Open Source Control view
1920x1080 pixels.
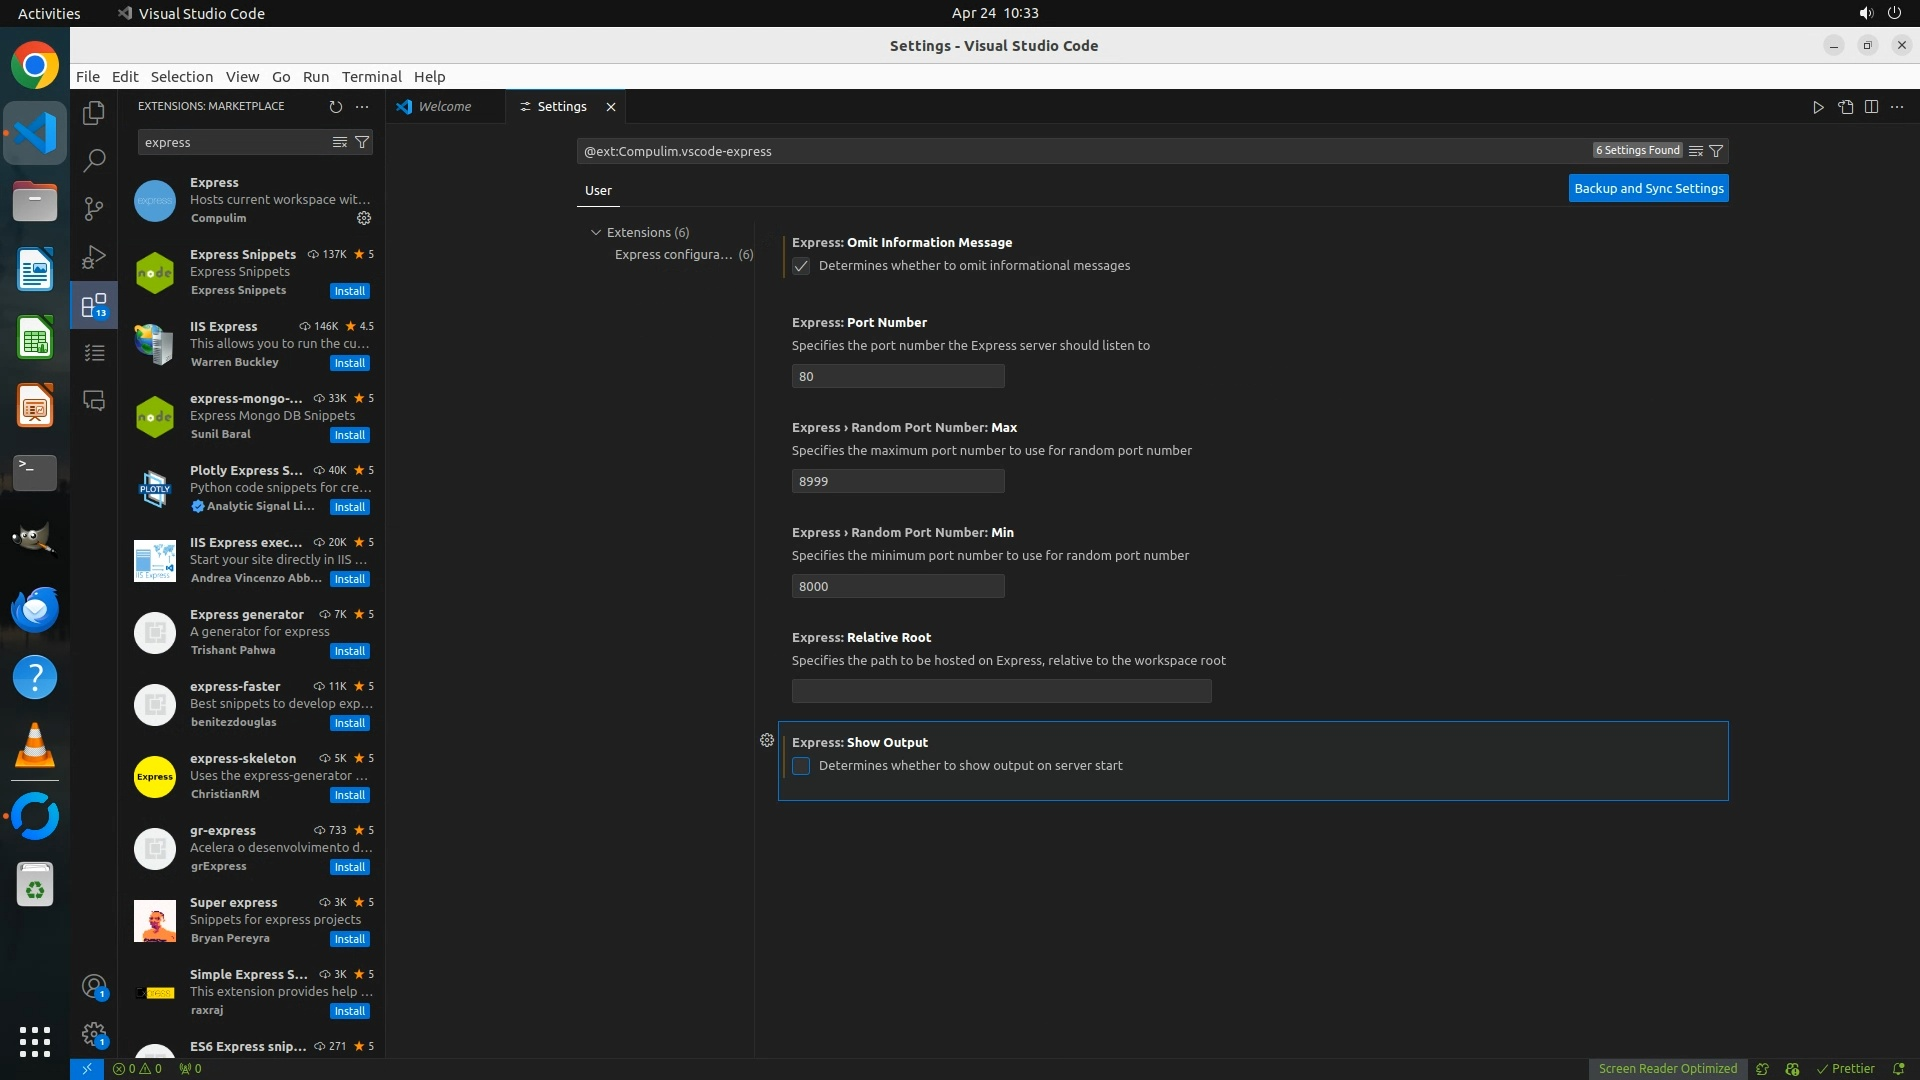click(94, 208)
